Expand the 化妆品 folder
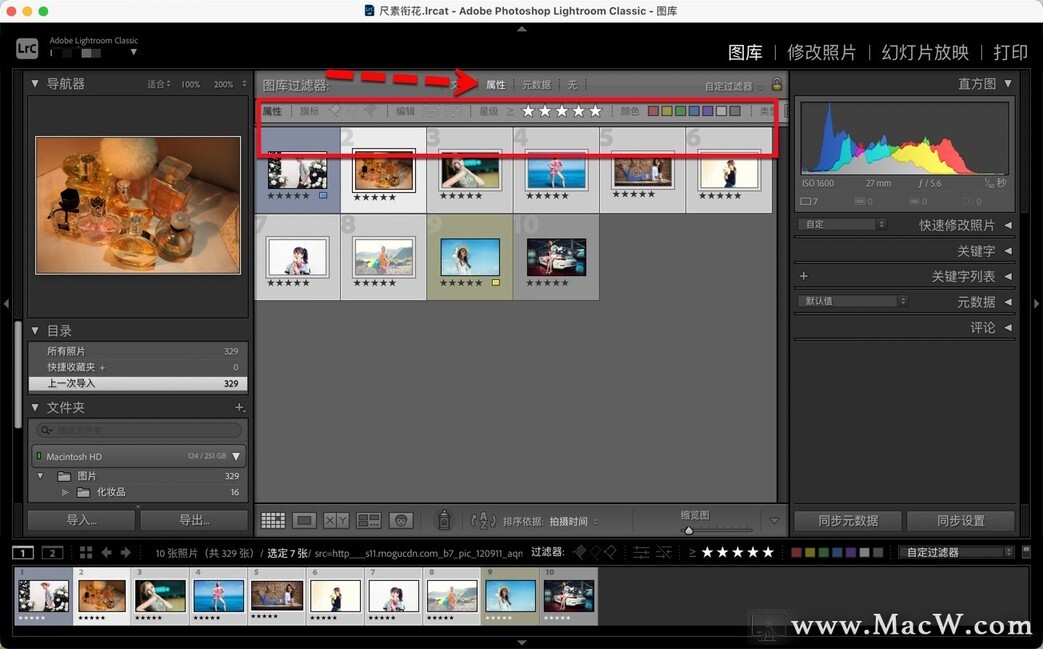 point(66,493)
